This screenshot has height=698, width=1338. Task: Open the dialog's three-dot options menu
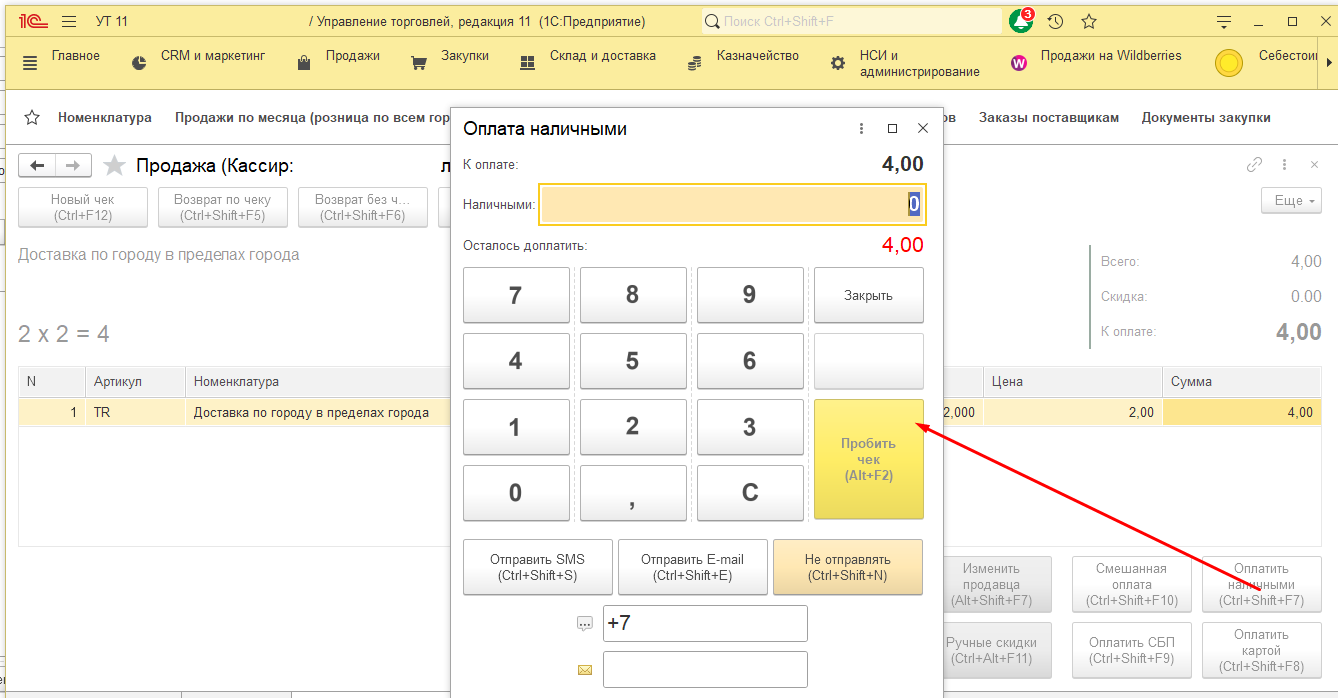862,129
